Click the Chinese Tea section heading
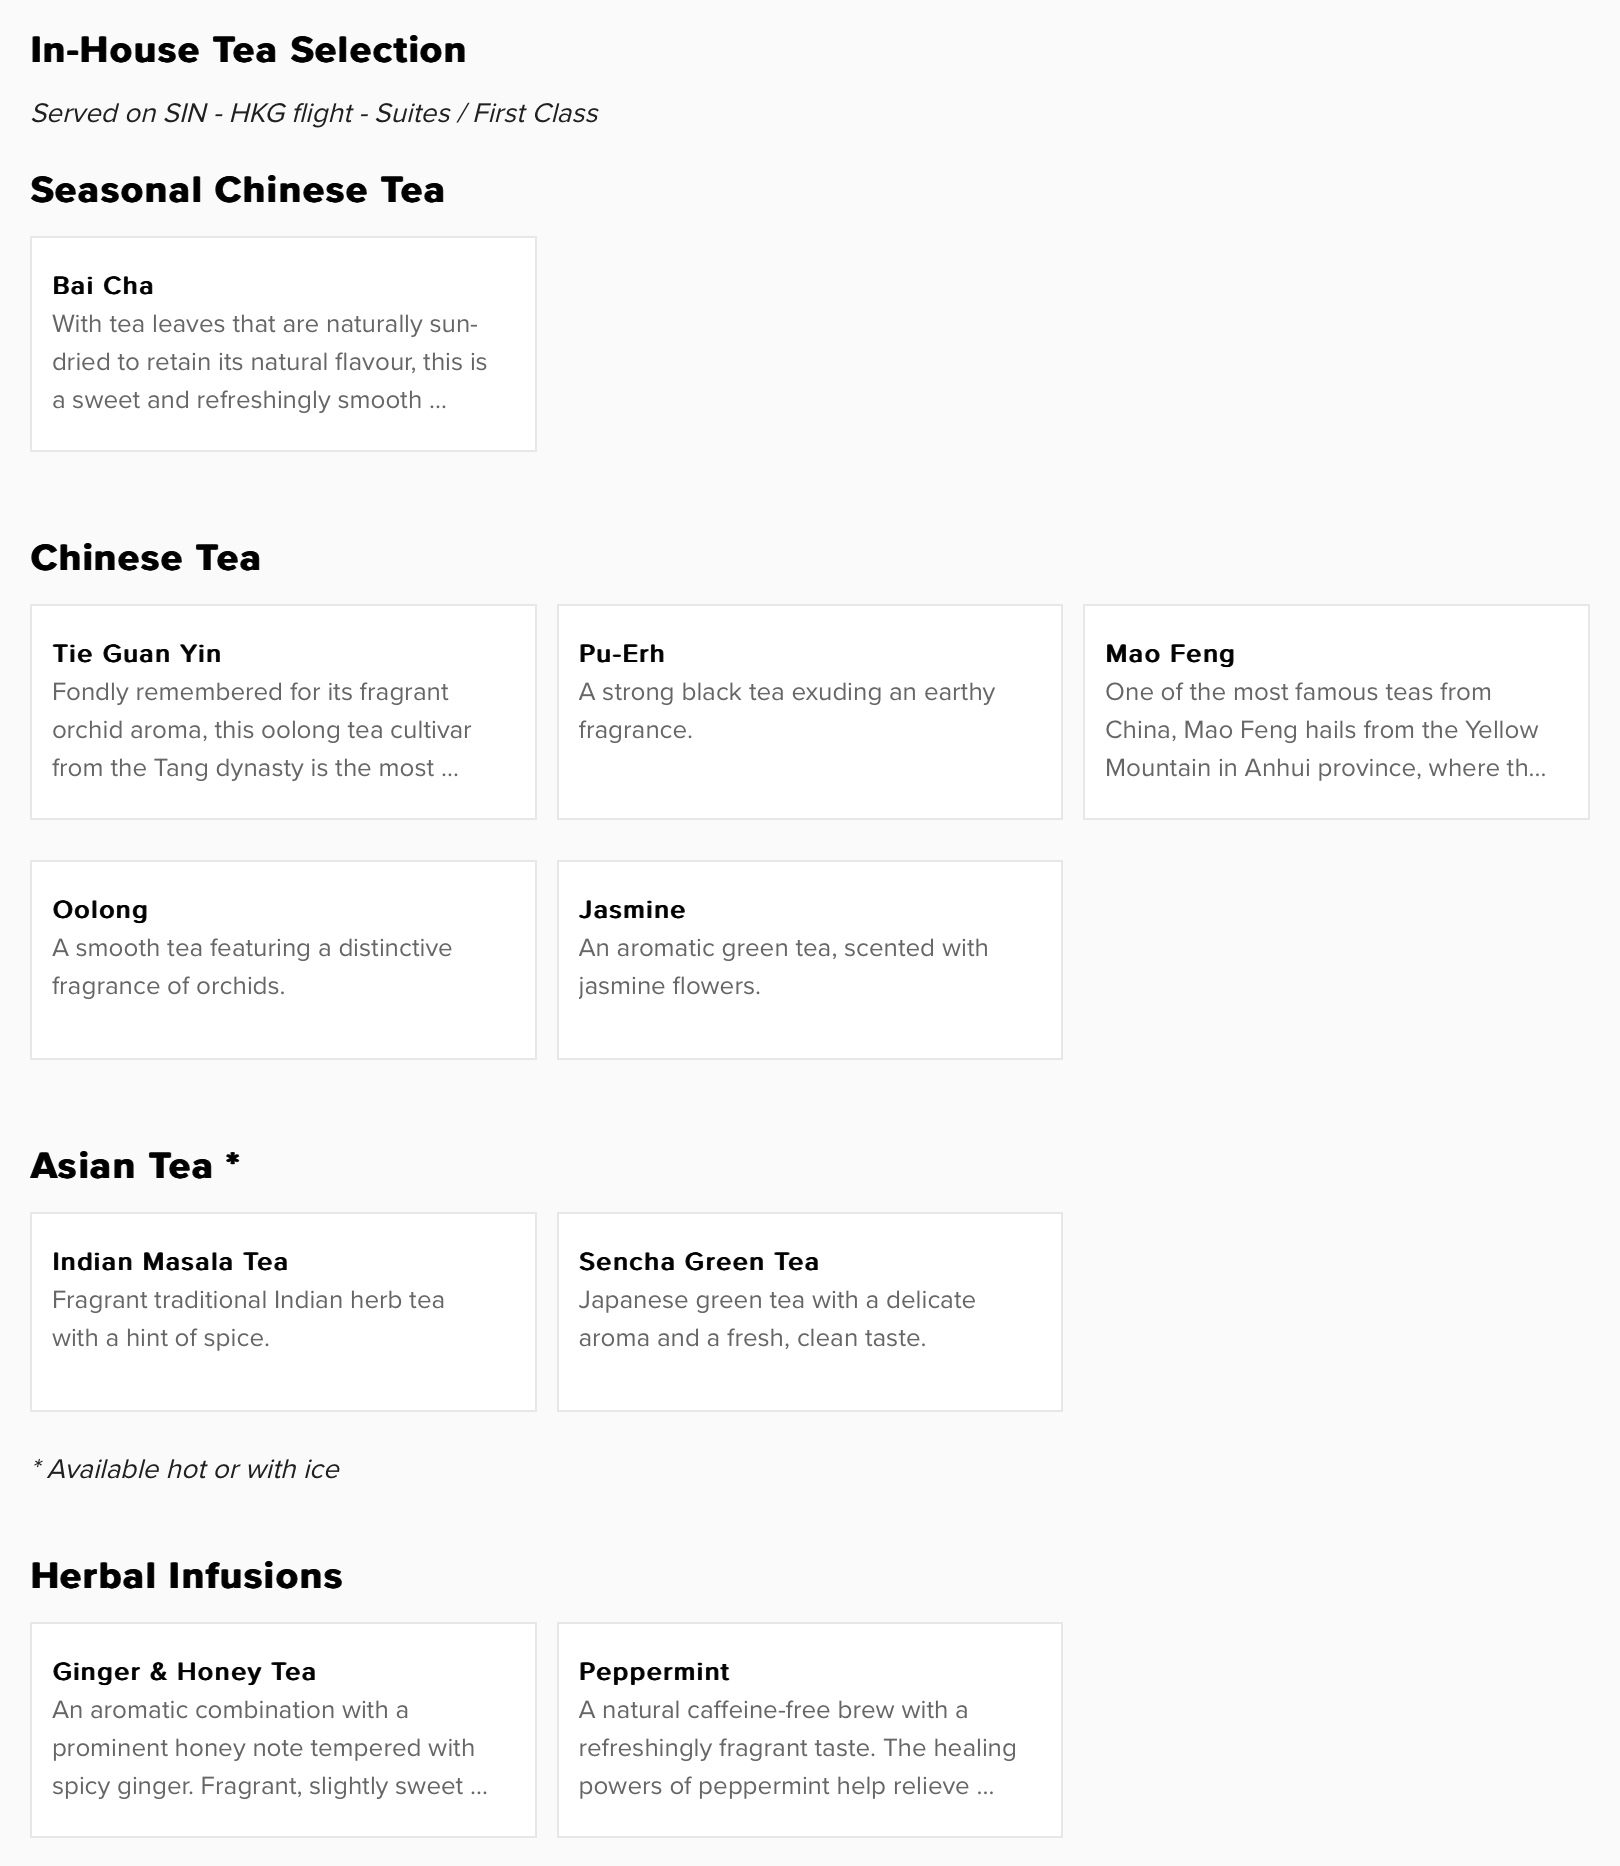This screenshot has height=1866, width=1620. point(145,558)
